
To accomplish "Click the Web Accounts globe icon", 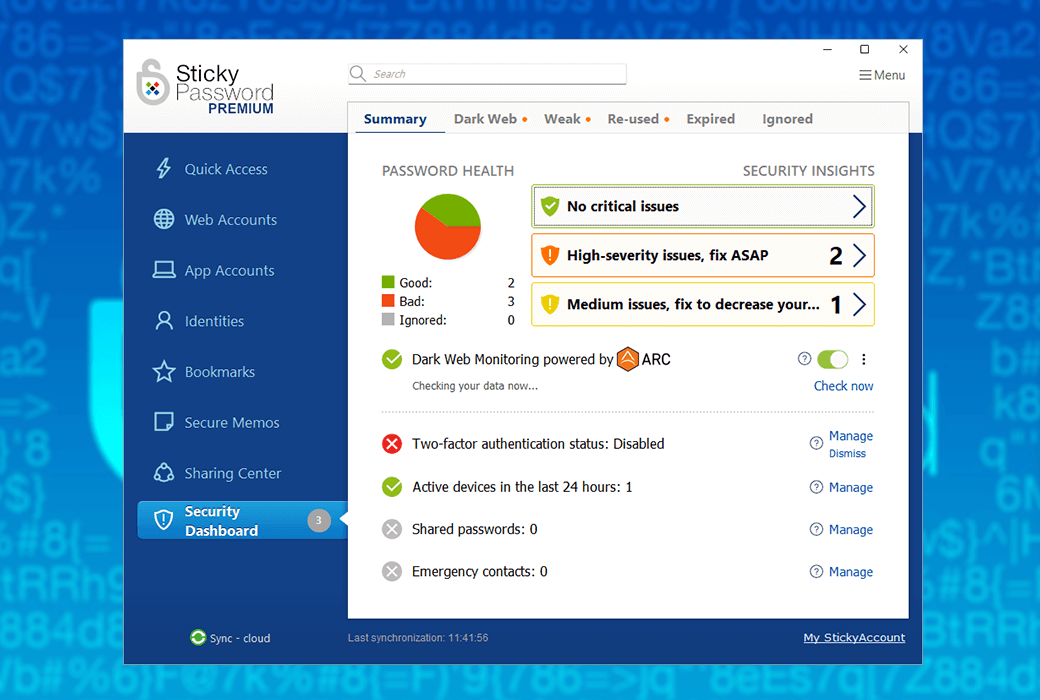I will click(x=164, y=220).
